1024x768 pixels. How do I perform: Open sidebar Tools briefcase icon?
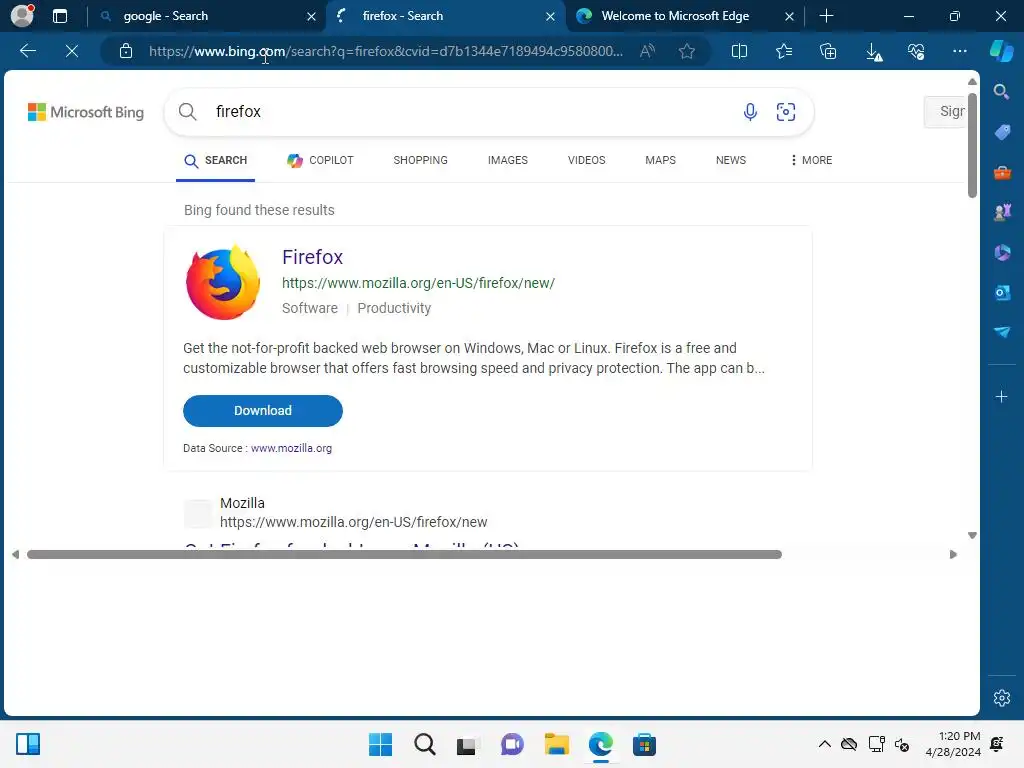[x=1002, y=172]
